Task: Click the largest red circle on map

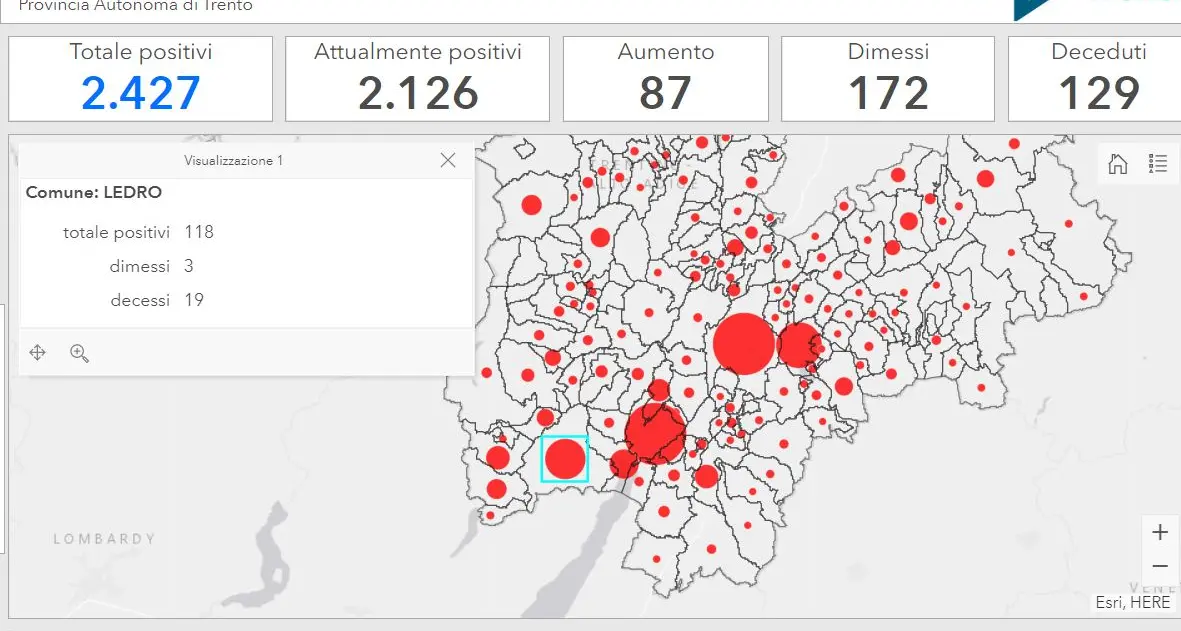Action: tap(743, 343)
